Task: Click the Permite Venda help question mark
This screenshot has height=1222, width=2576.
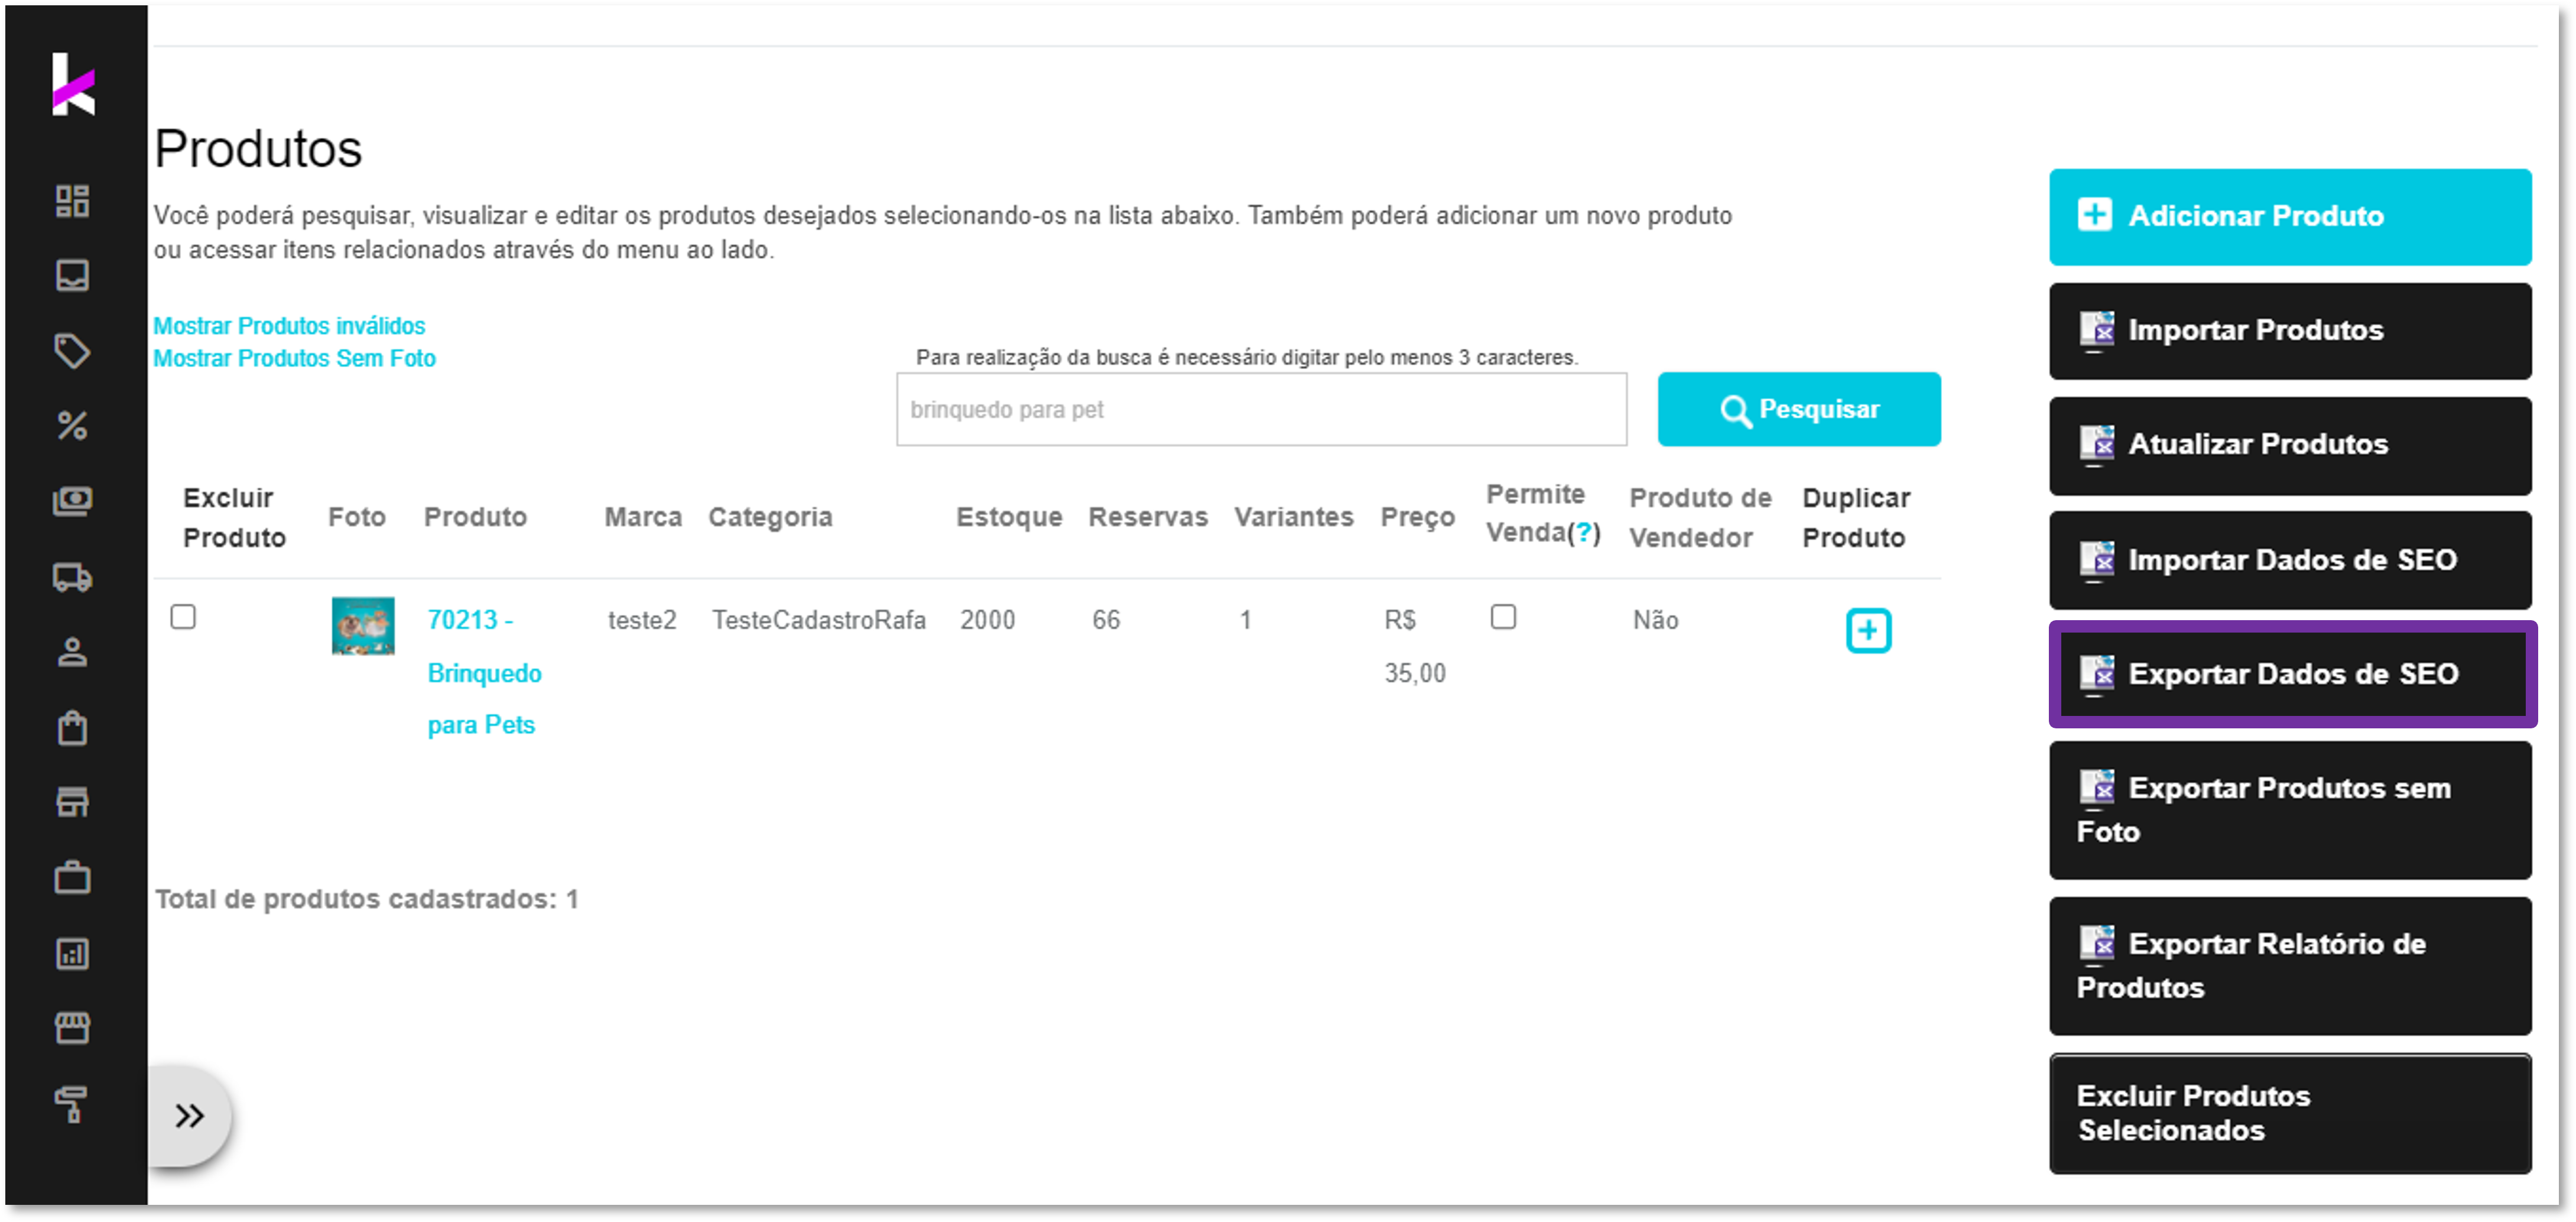Action: [x=1583, y=532]
